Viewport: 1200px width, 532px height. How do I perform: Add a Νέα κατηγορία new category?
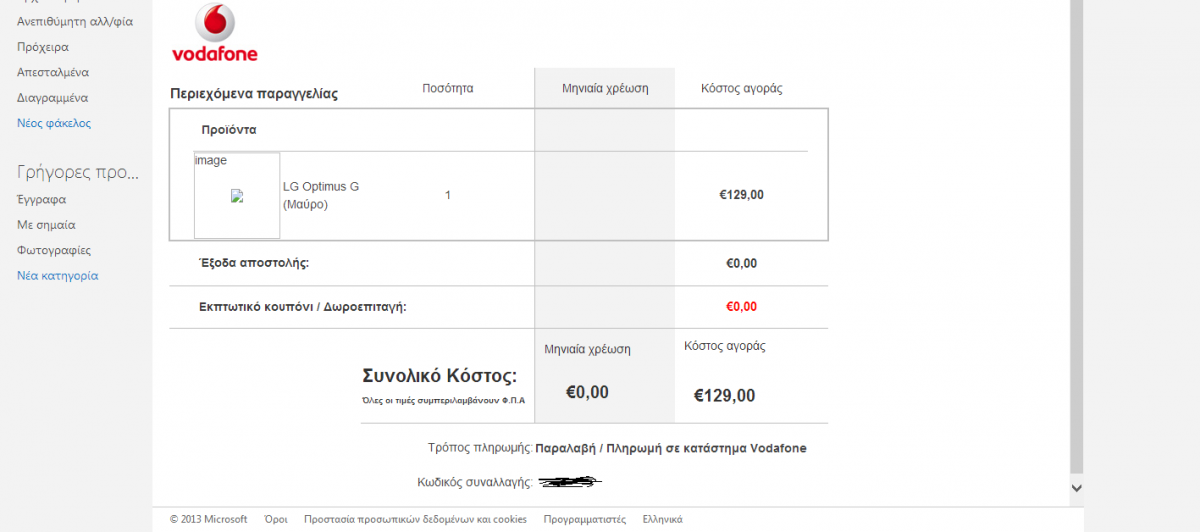point(58,276)
